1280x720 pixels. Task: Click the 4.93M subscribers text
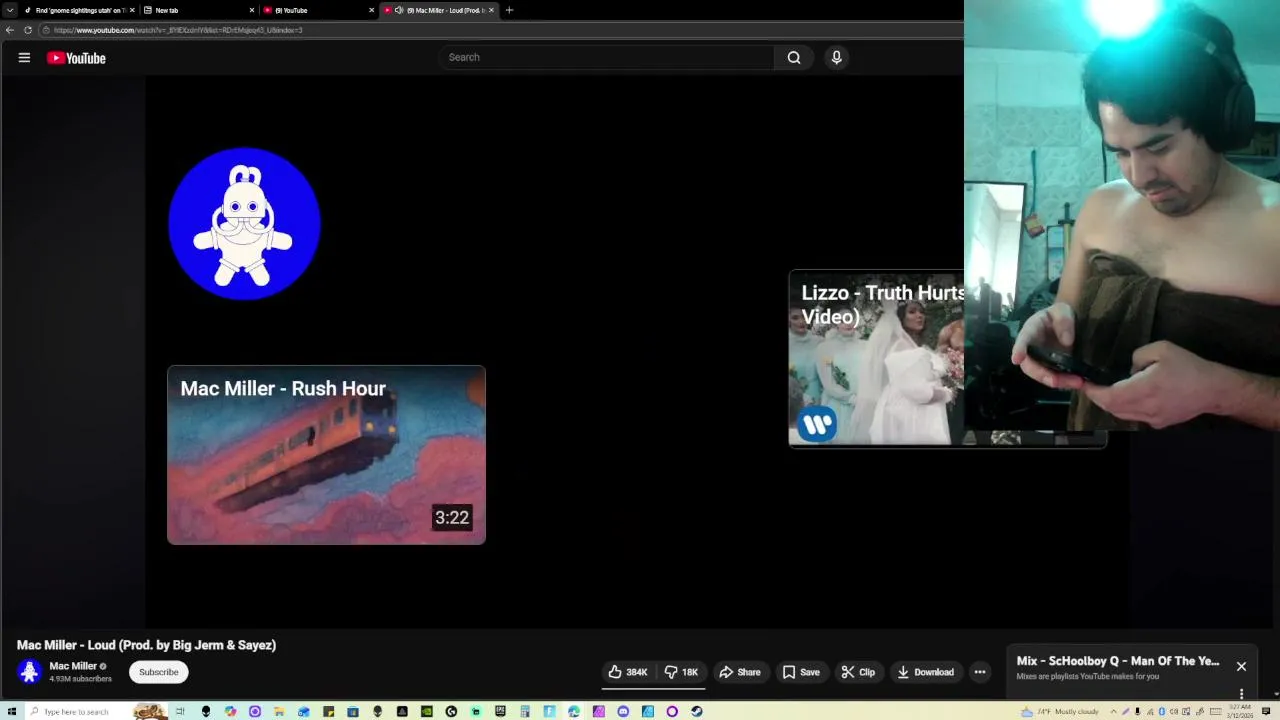(x=80, y=679)
